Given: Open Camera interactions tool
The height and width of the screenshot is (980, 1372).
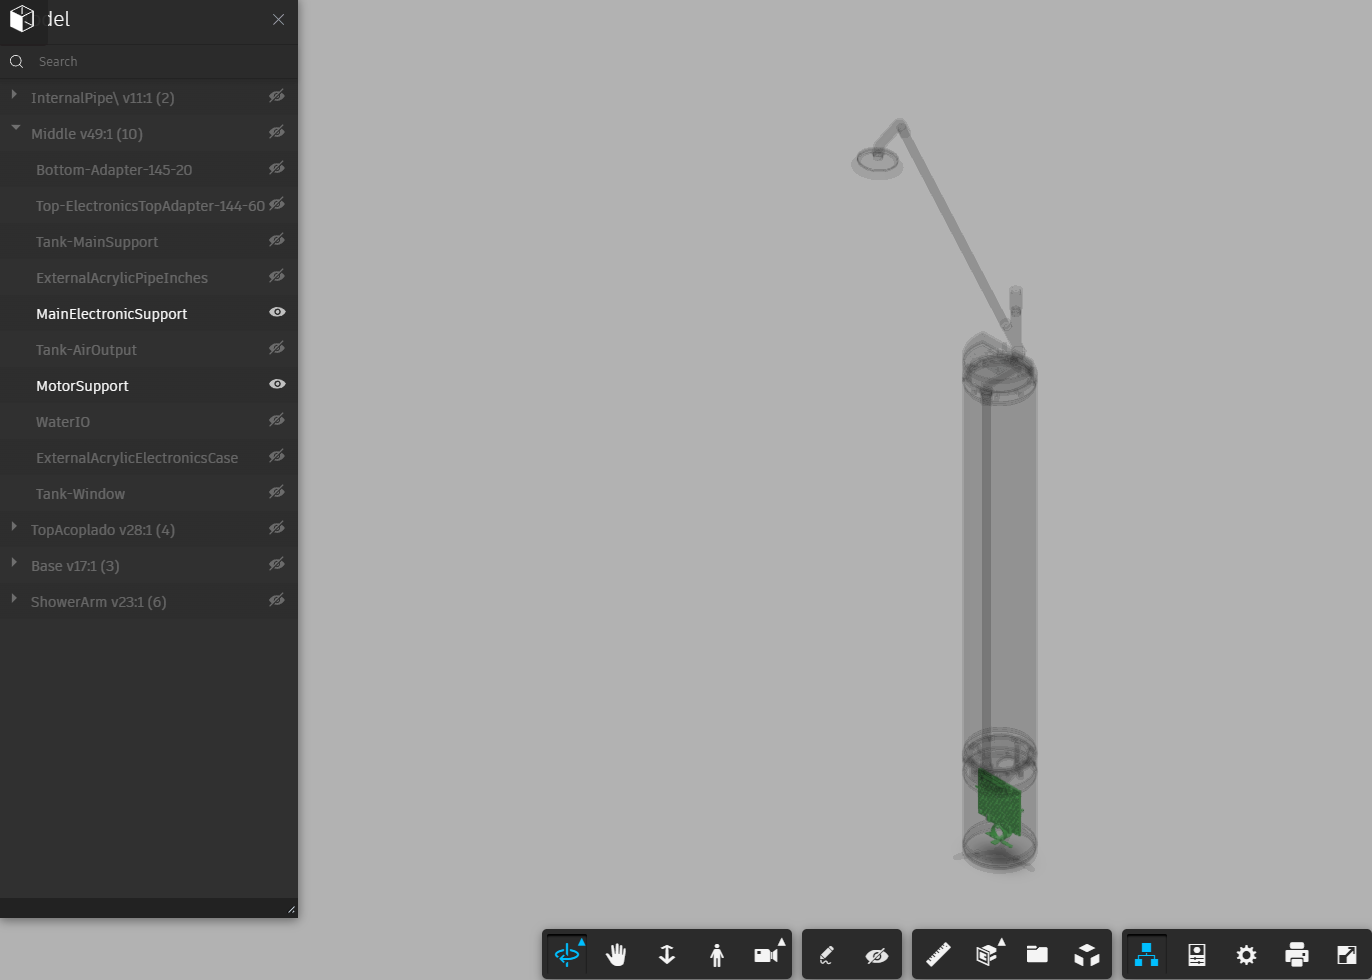Looking at the screenshot, I should (x=766, y=955).
